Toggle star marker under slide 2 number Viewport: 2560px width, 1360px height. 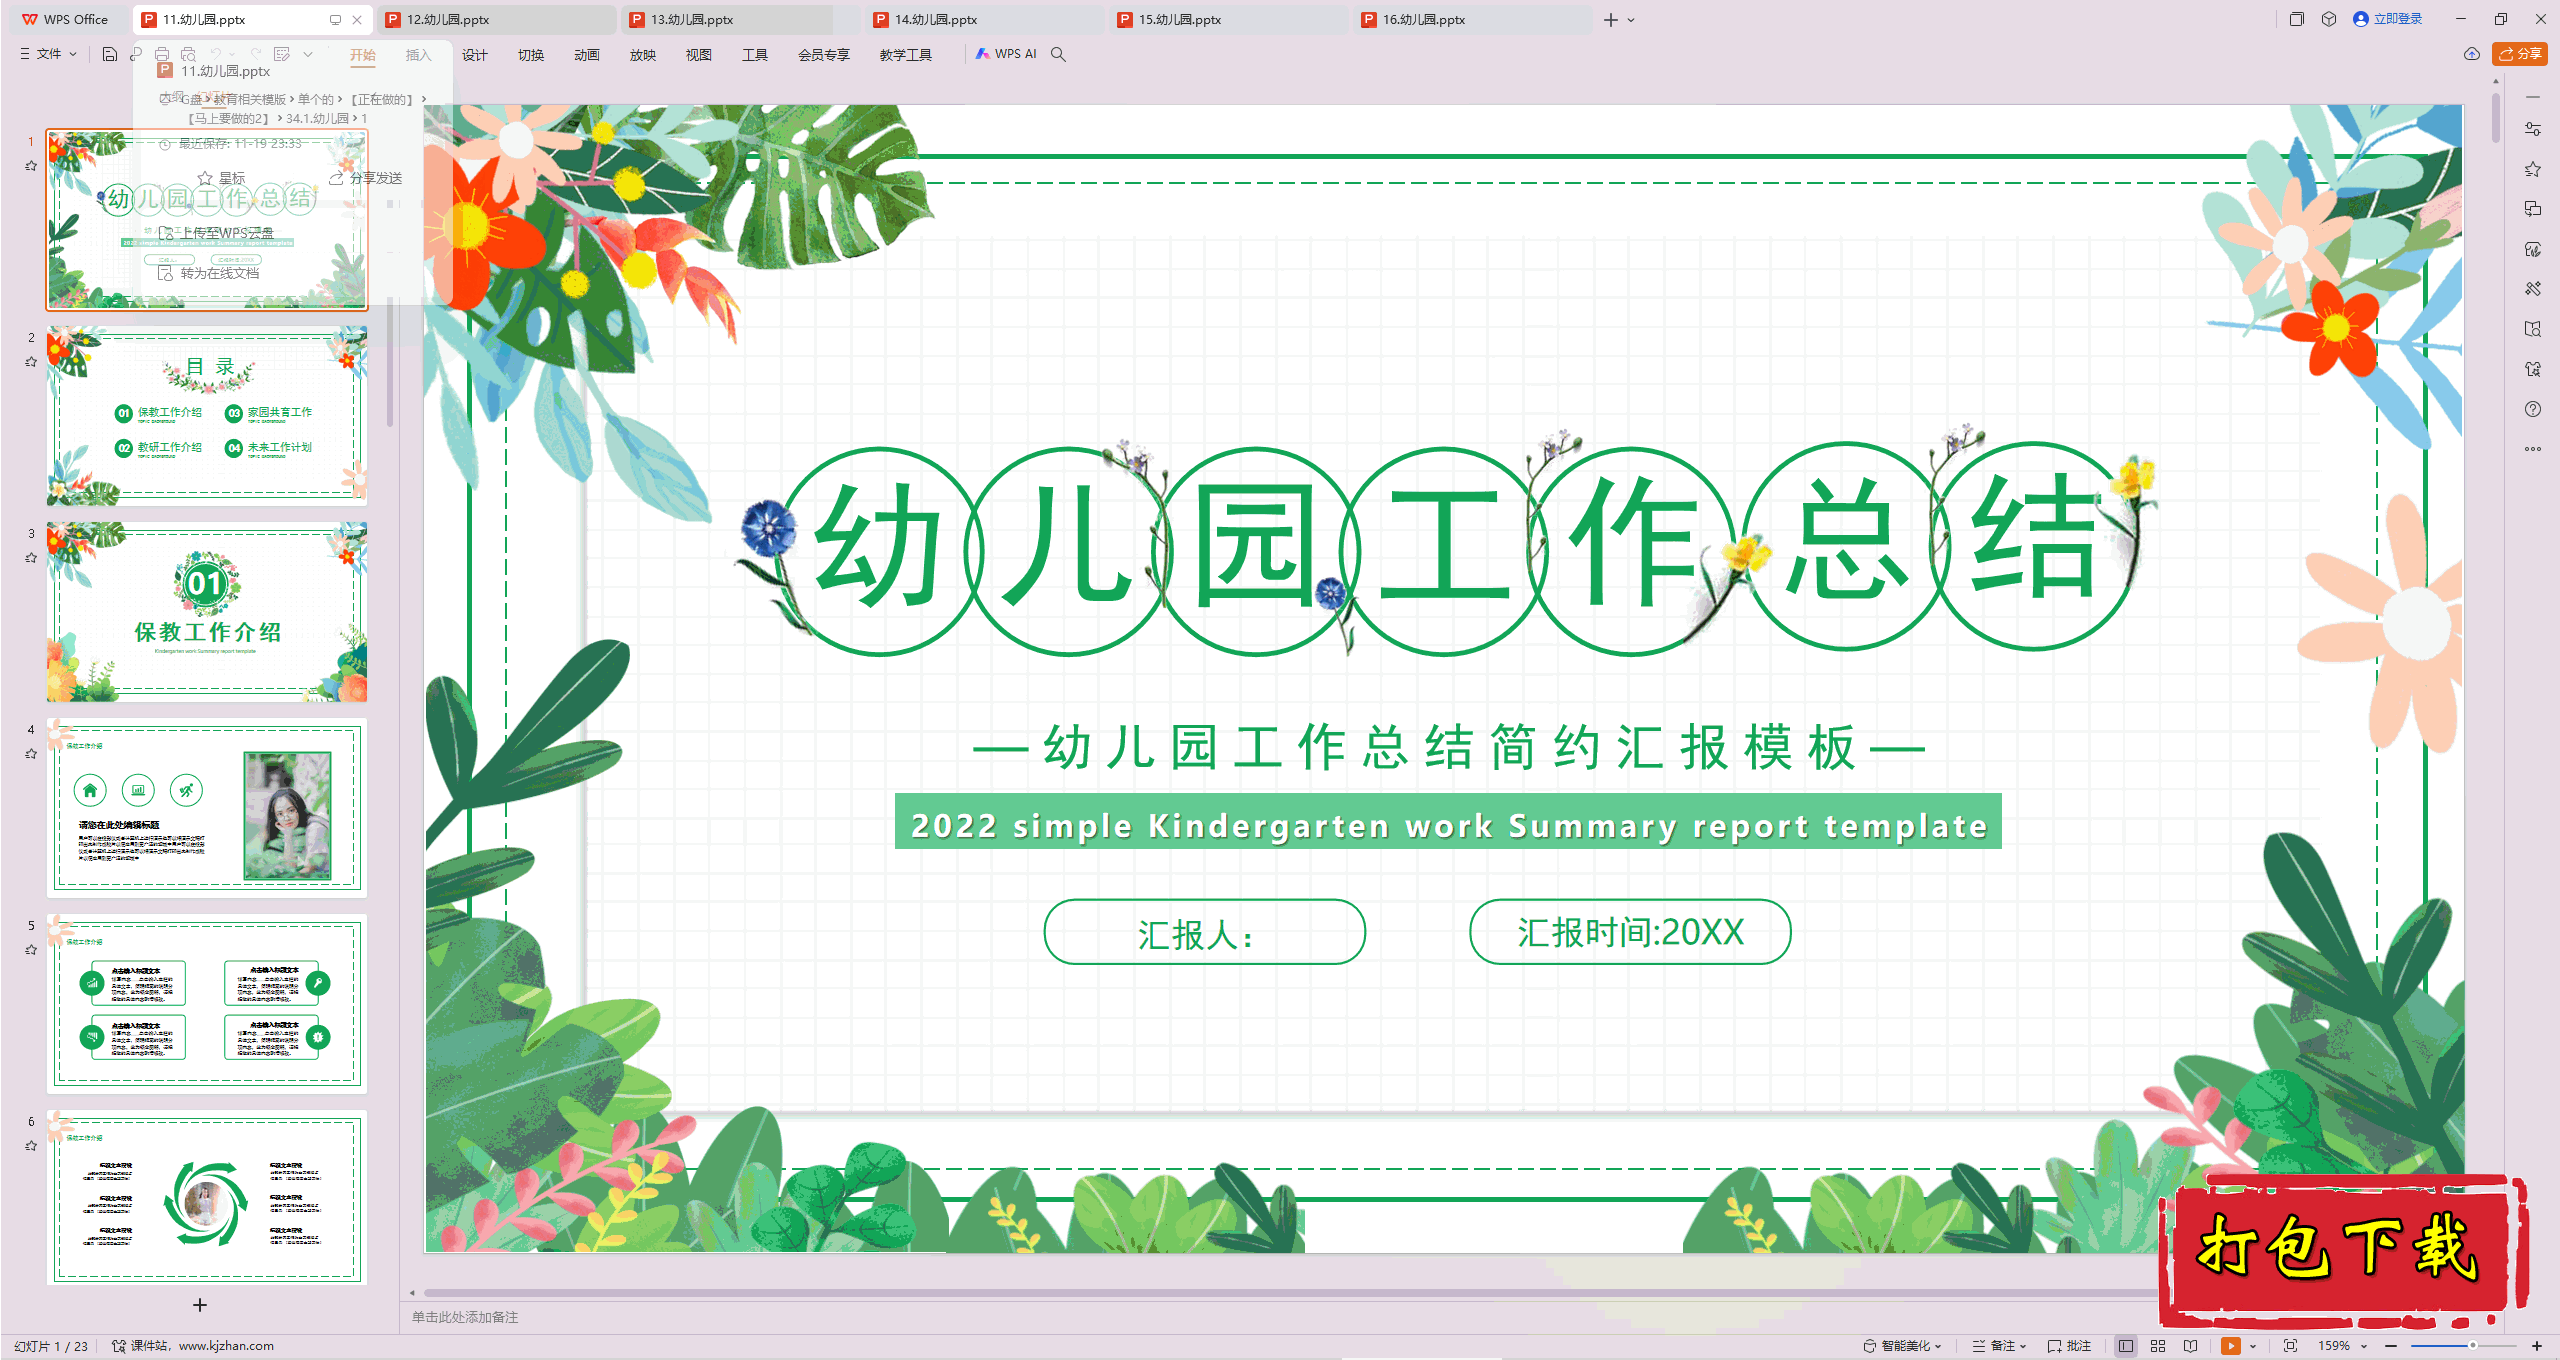31,362
